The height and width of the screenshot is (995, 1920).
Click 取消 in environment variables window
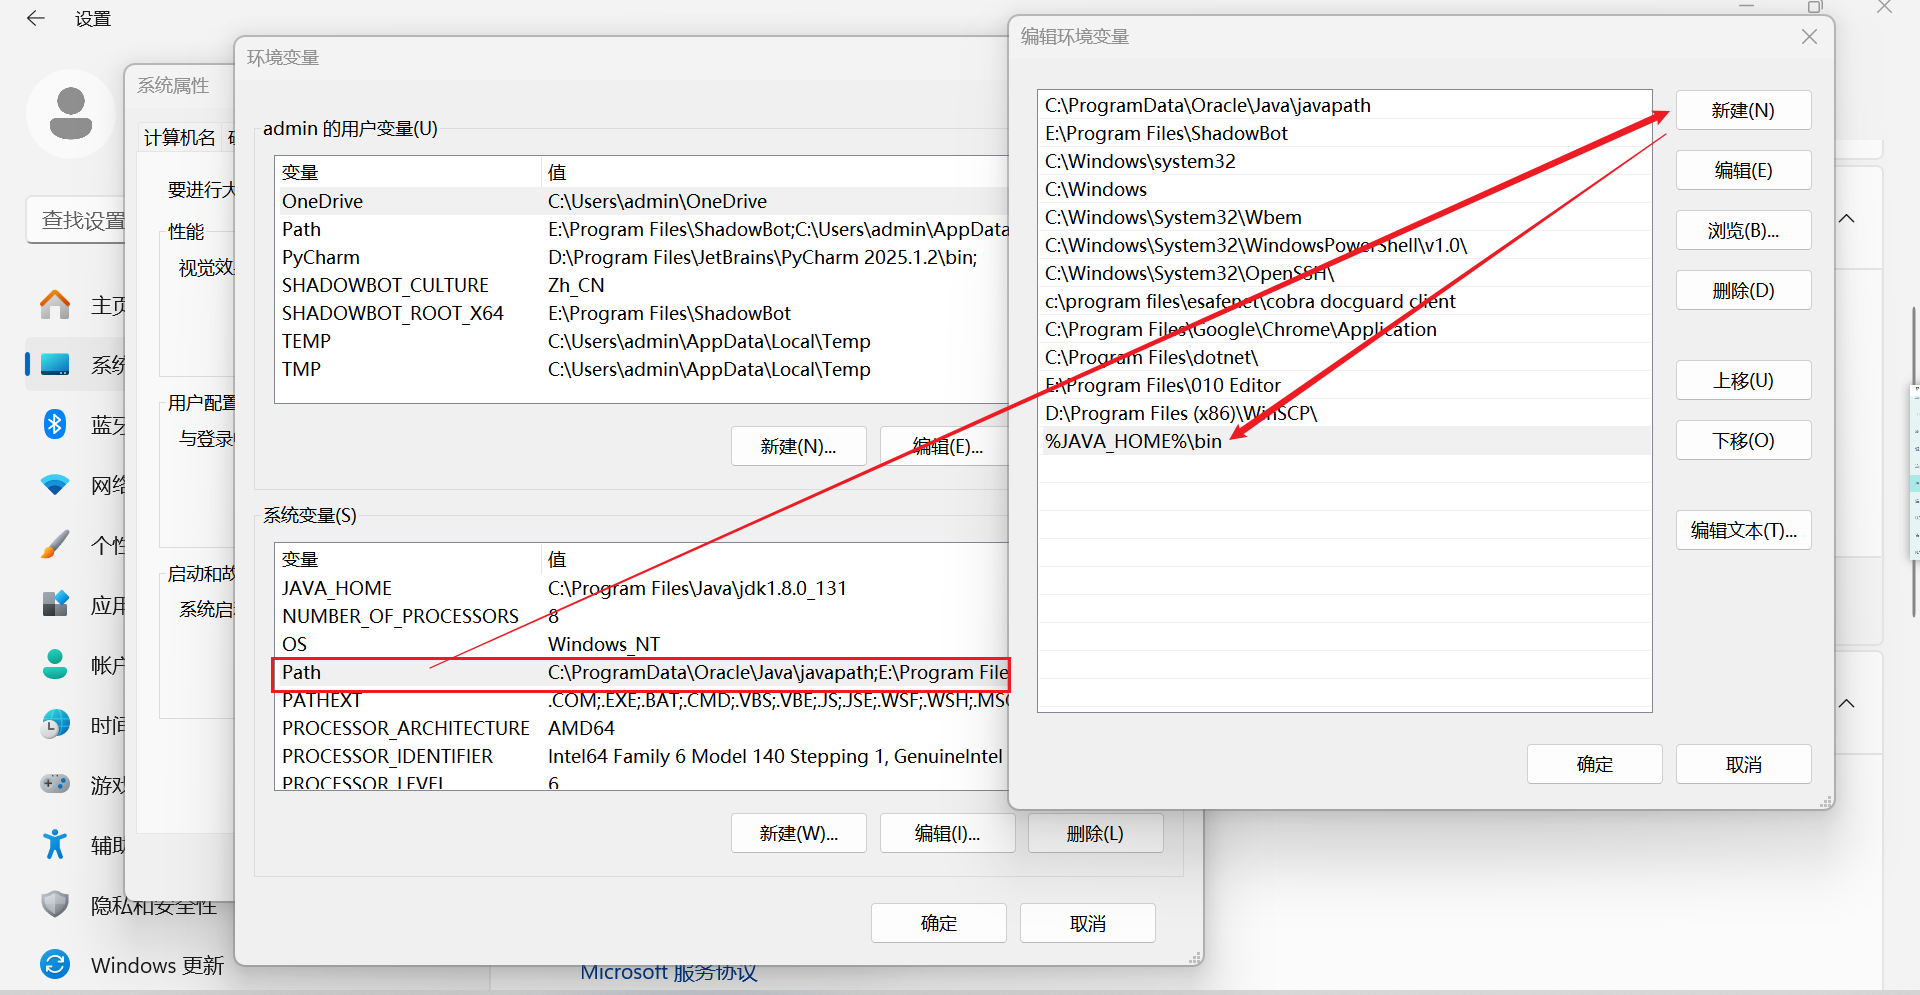click(1087, 923)
